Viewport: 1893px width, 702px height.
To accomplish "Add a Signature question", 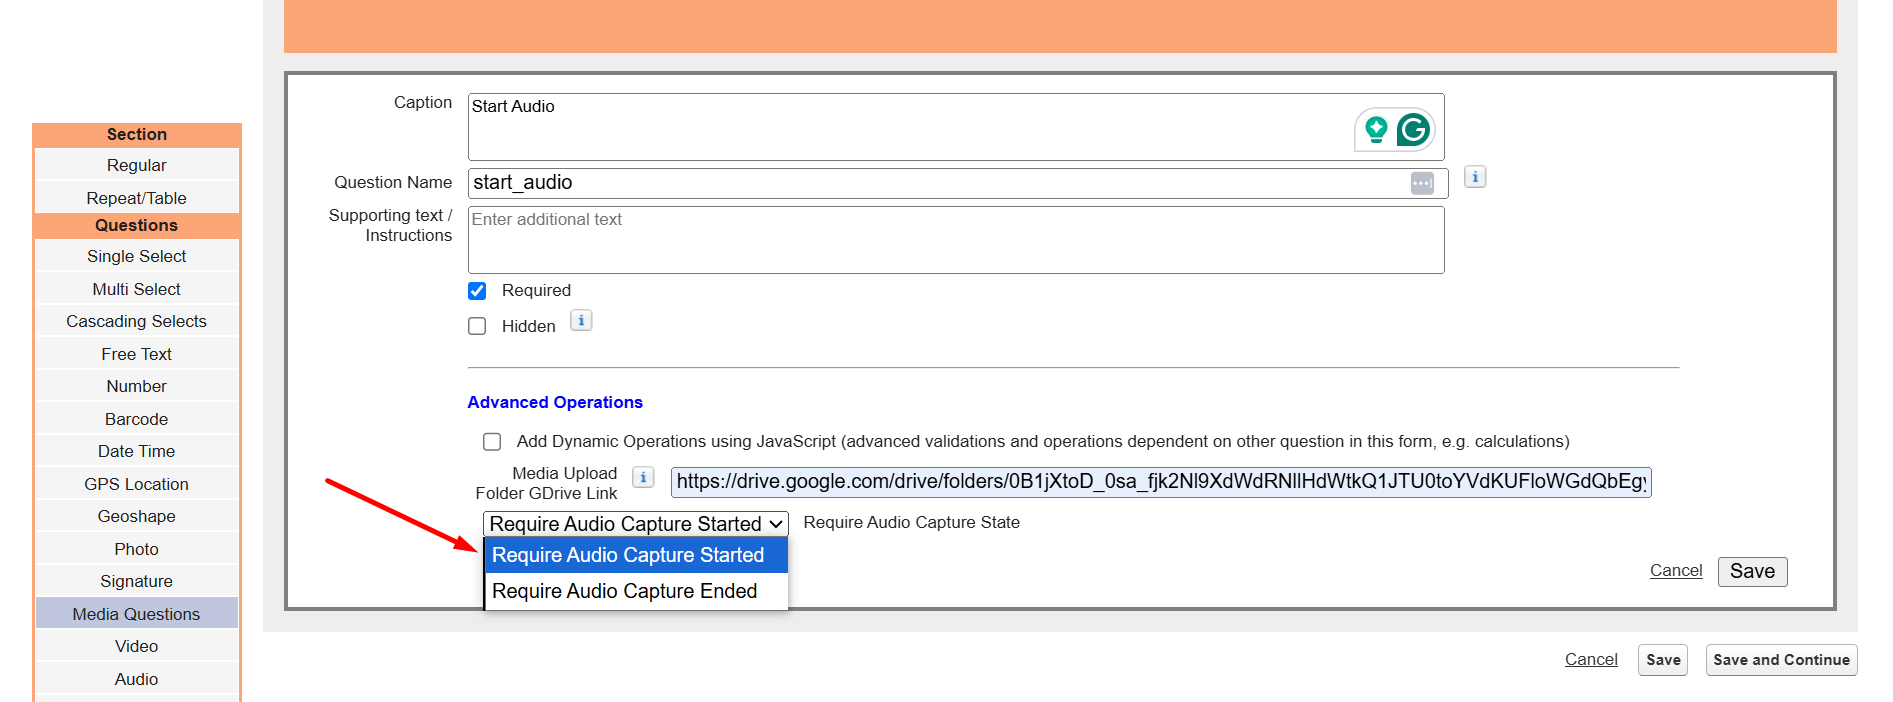I will 137,581.
